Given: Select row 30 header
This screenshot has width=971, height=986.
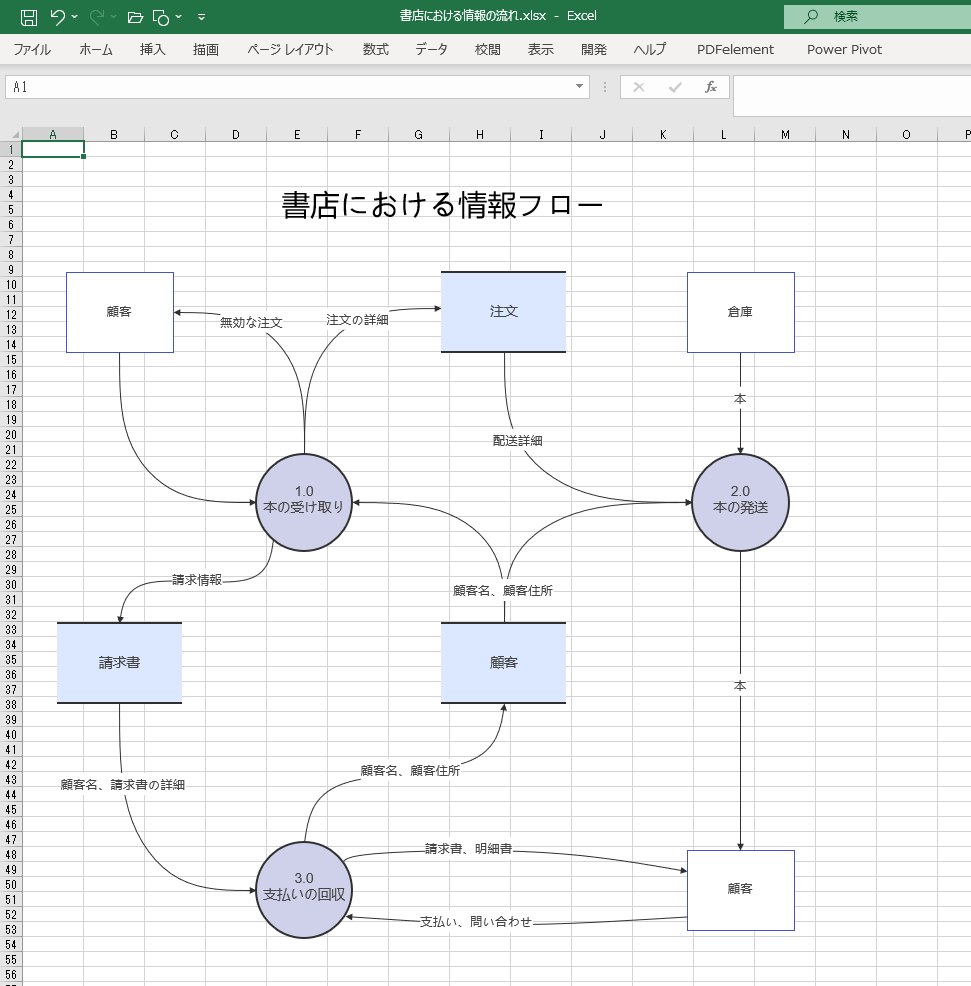Looking at the screenshot, I should pyautogui.click(x=11, y=584).
